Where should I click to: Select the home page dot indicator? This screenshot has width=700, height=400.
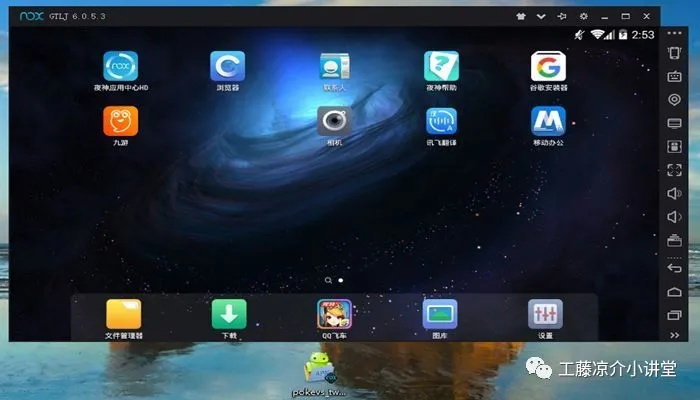(x=341, y=280)
